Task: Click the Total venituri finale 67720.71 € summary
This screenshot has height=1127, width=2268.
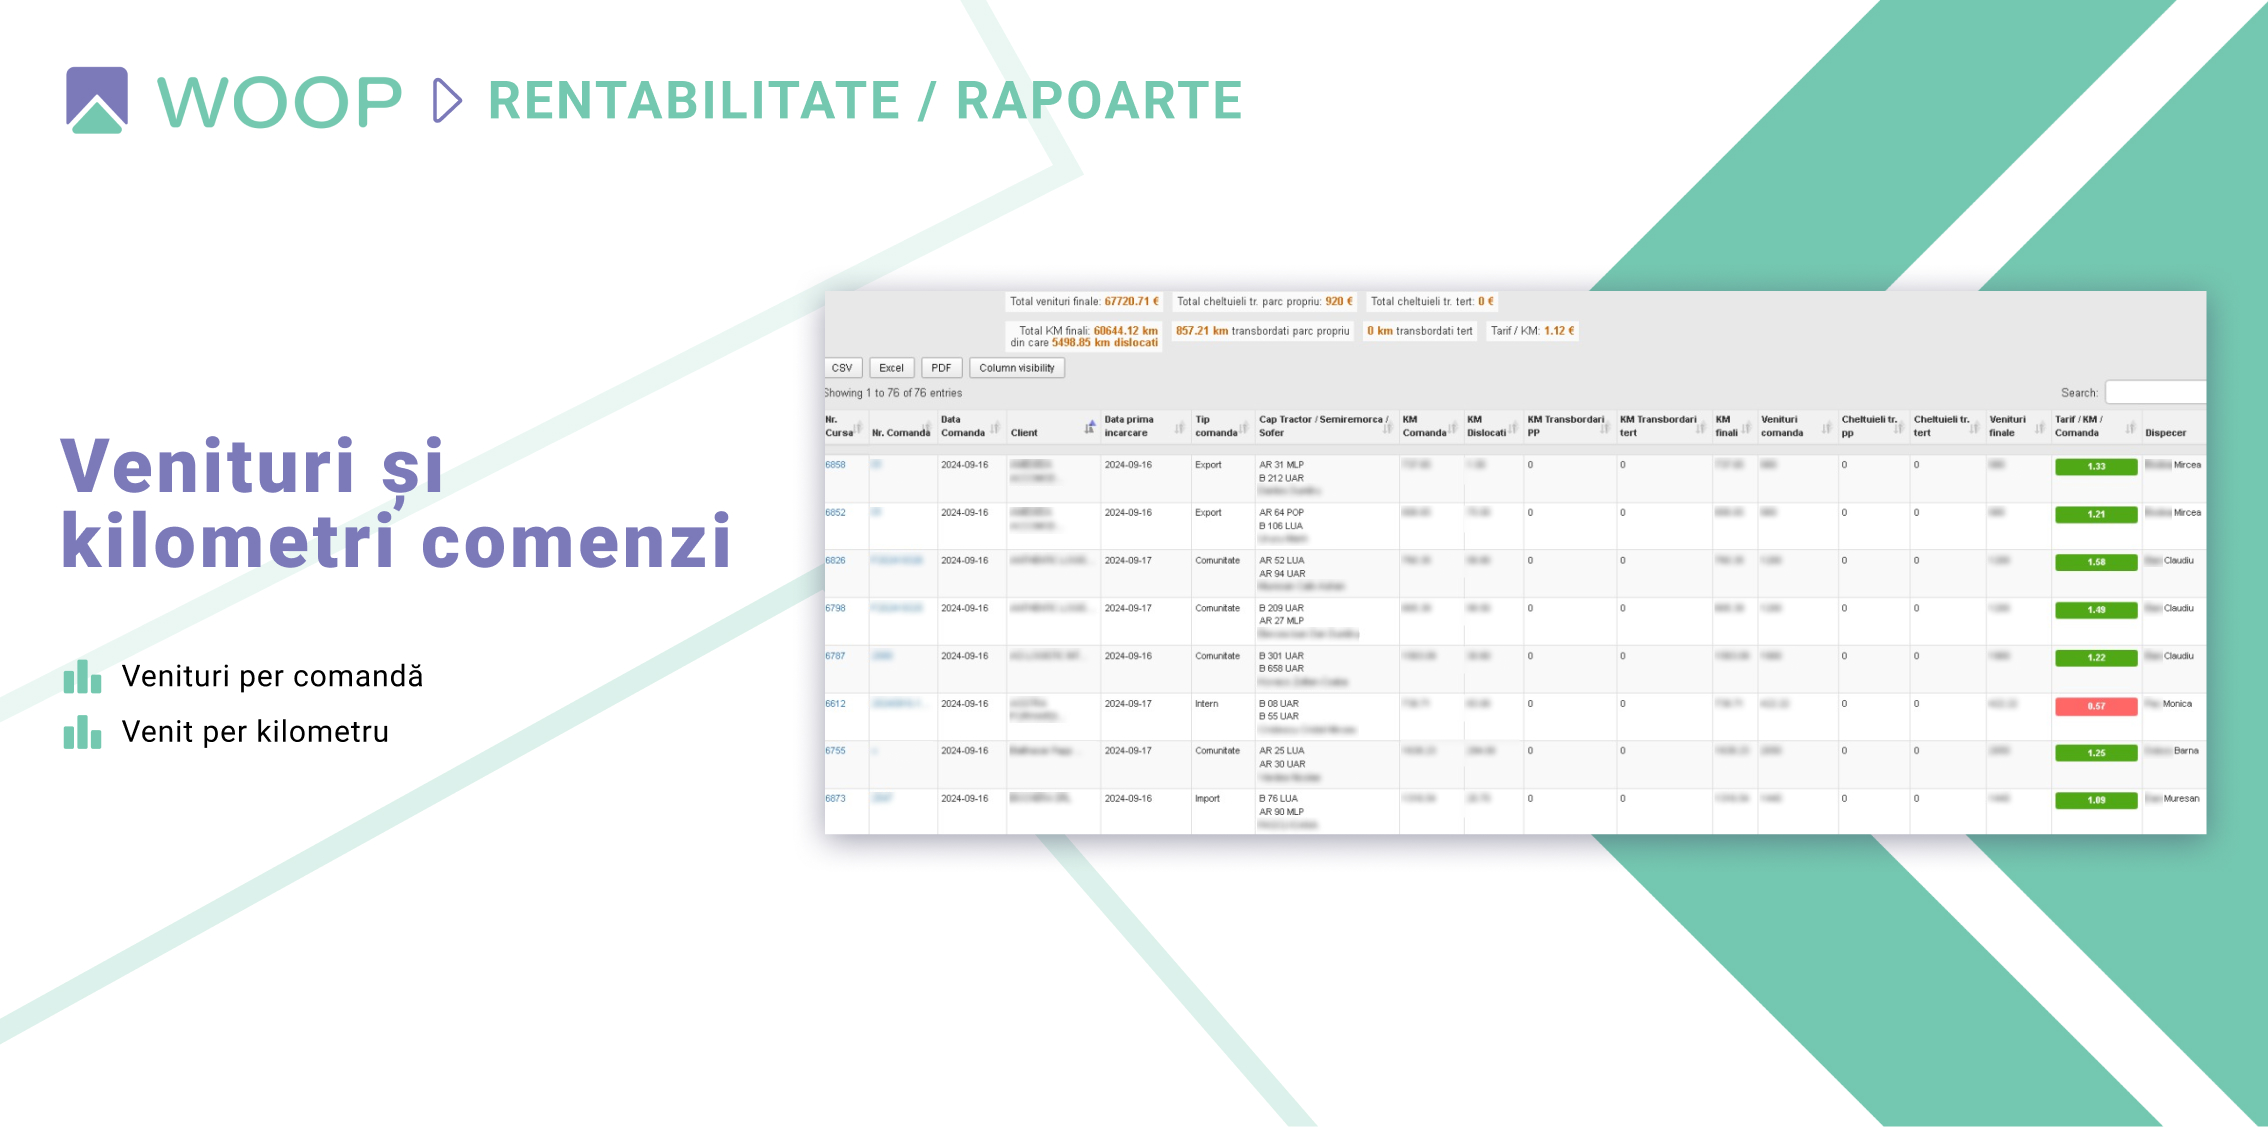Action: (x=1084, y=302)
